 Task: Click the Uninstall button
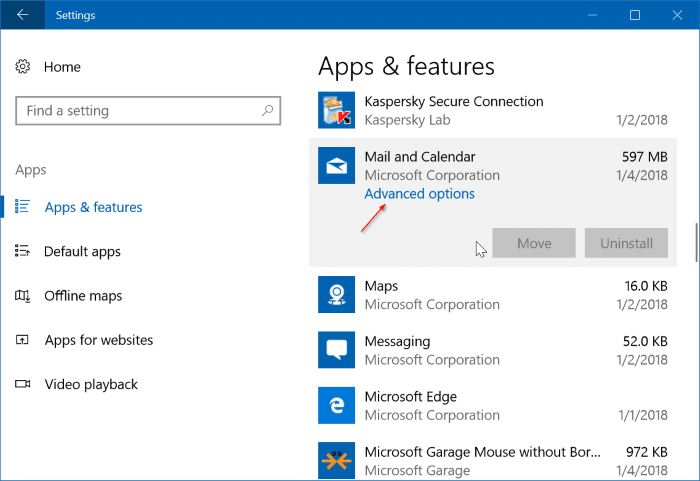pos(626,243)
